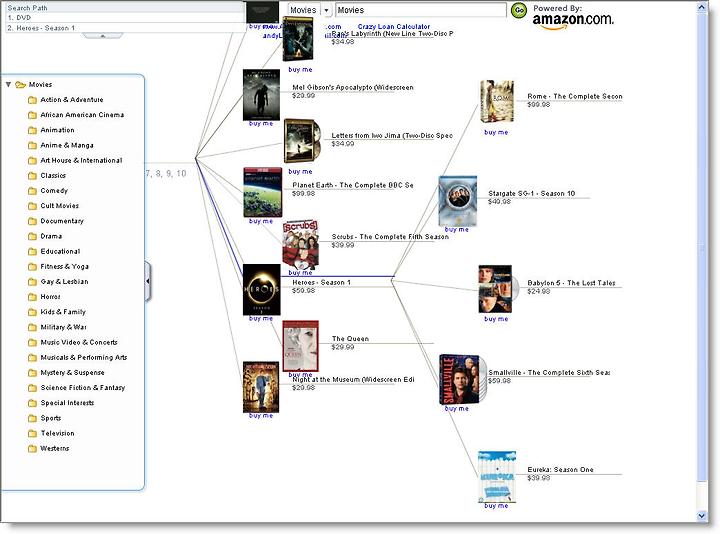Click the Rome DVD cover thumbnail
The height and width of the screenshot is (534, 720).
[x=497, y=102]
